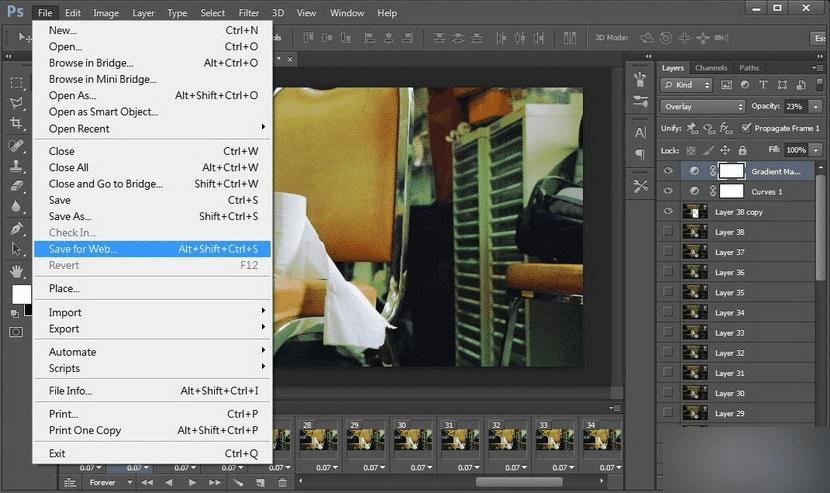This screenshot has width=830, height=493.
Task: Show Layer 38 visibility box
Action: click(x=668, y=231)
